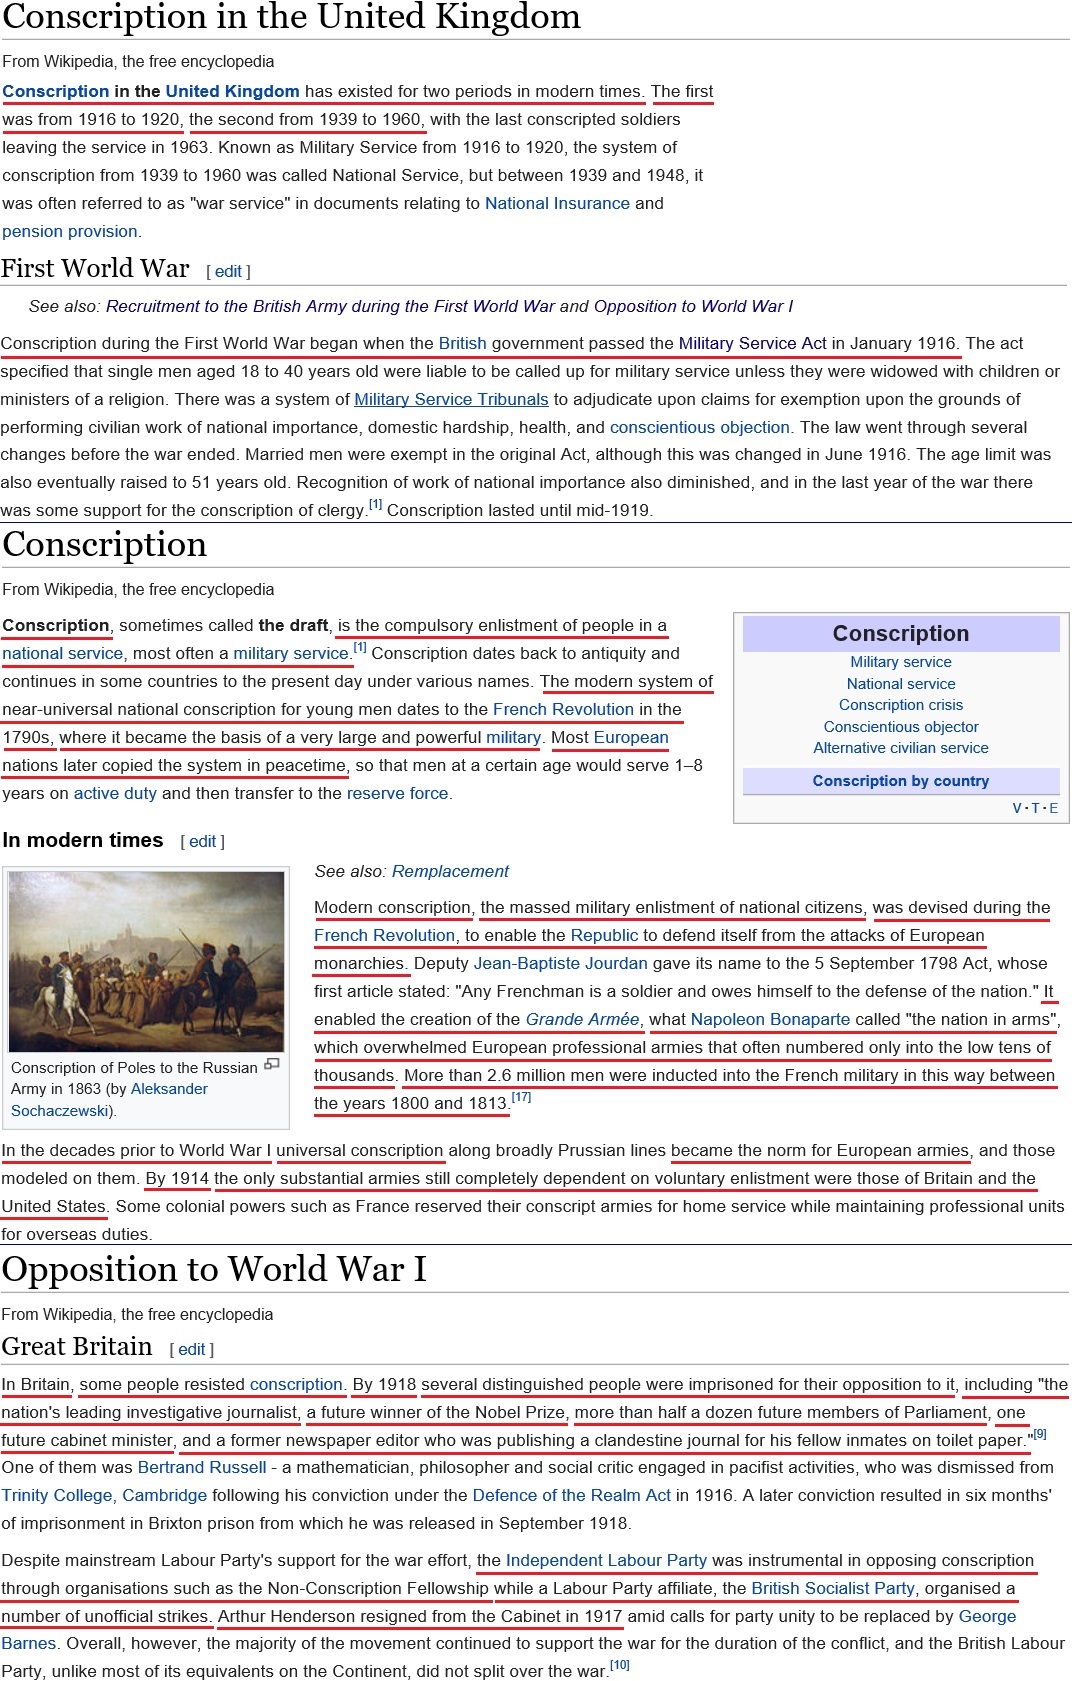Screen dimensions: 1072x1681
Task: Select Conscientious objector in the infobox
Action: (900, 727)
